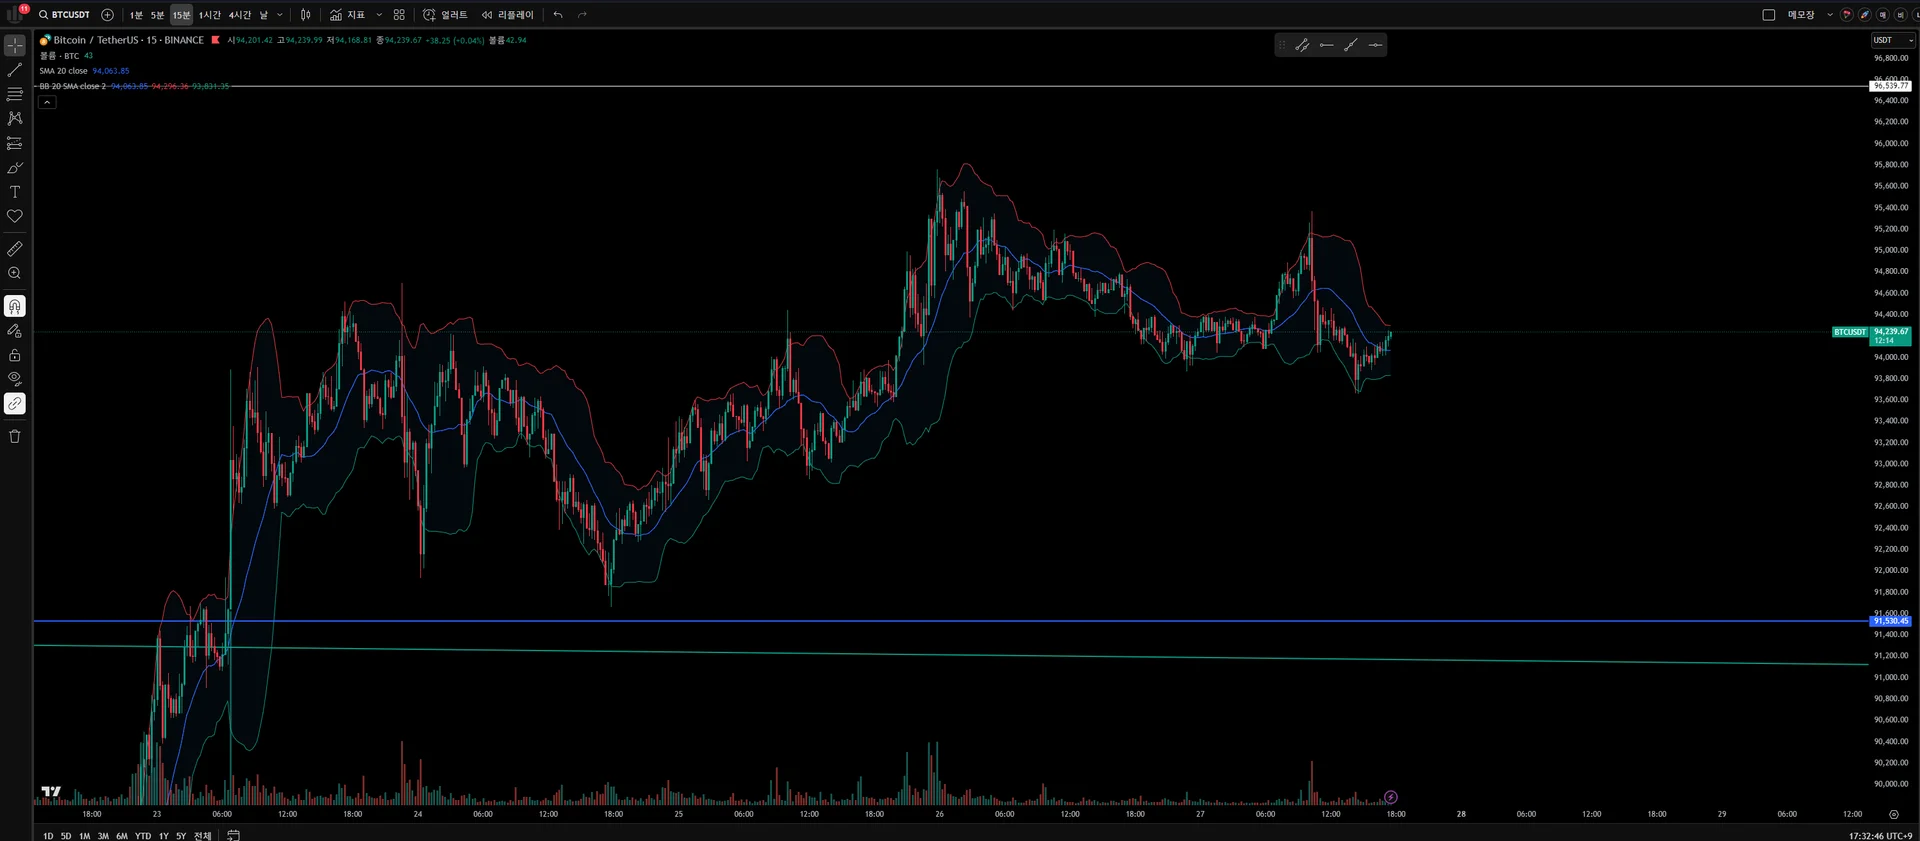Set date range to 1D
Screen dimensions: 1920x841
click(48, 836)
